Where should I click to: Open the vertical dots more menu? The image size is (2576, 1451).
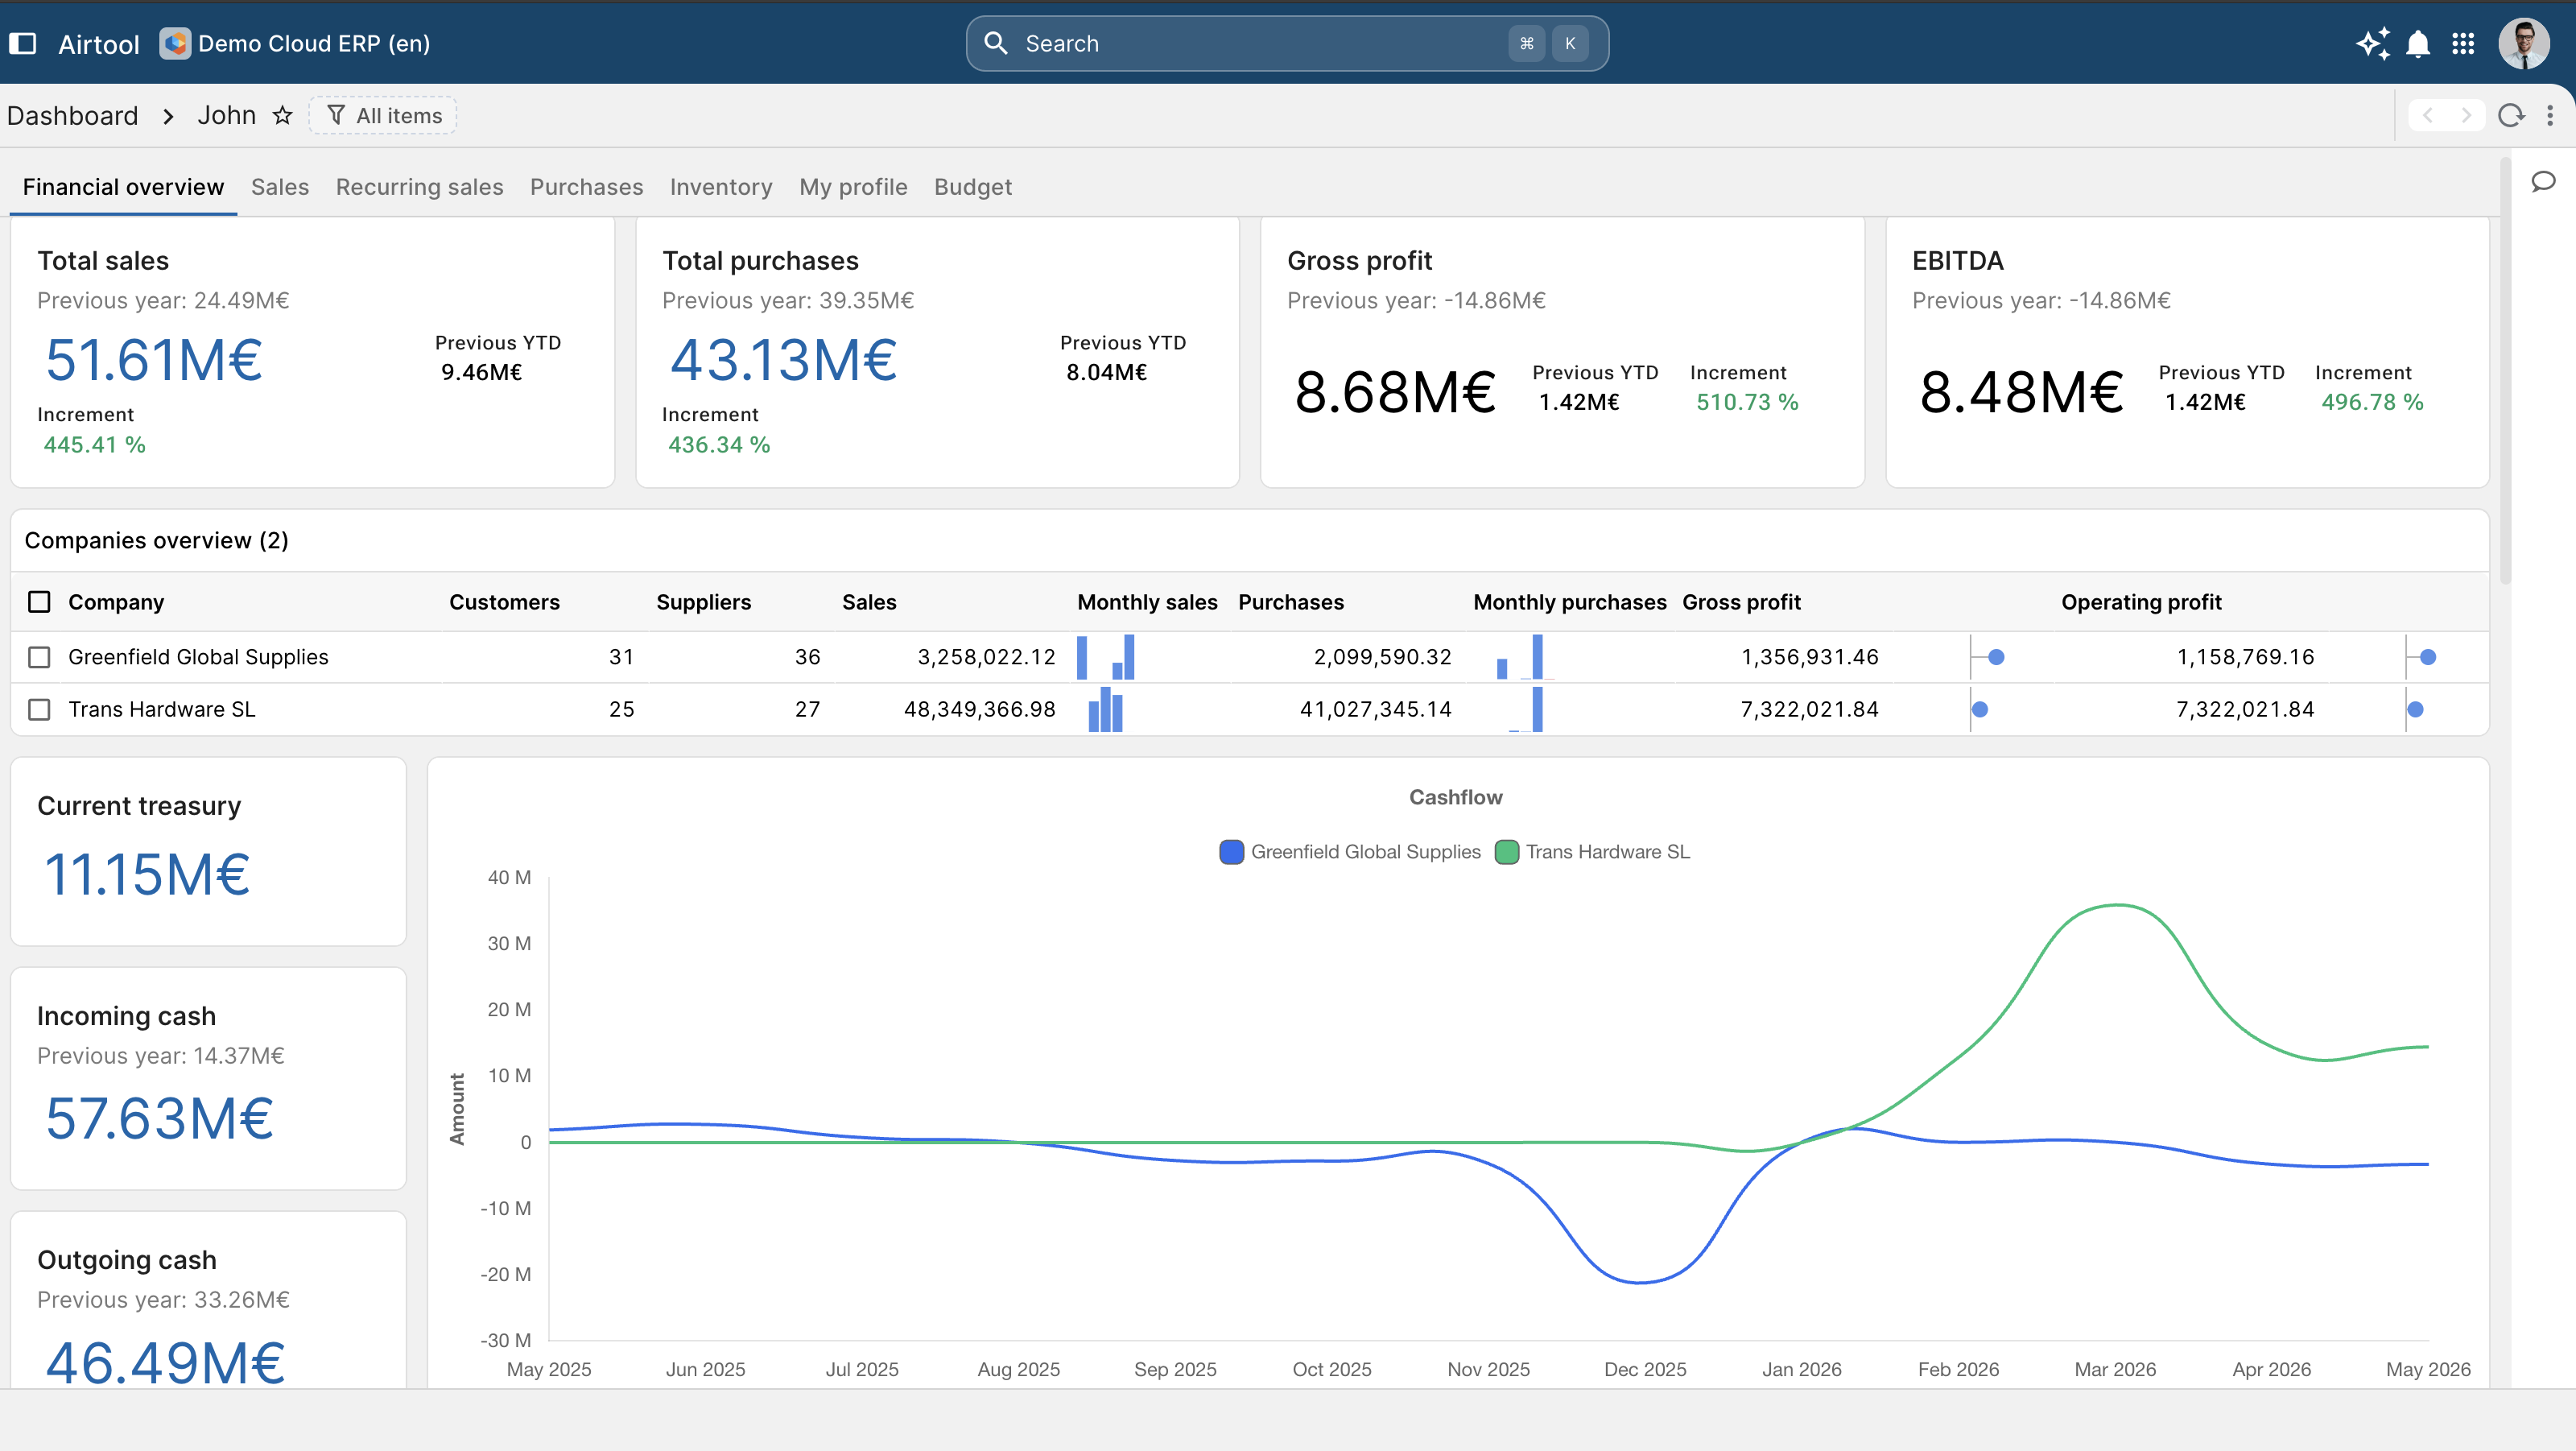coord(2550,115)
